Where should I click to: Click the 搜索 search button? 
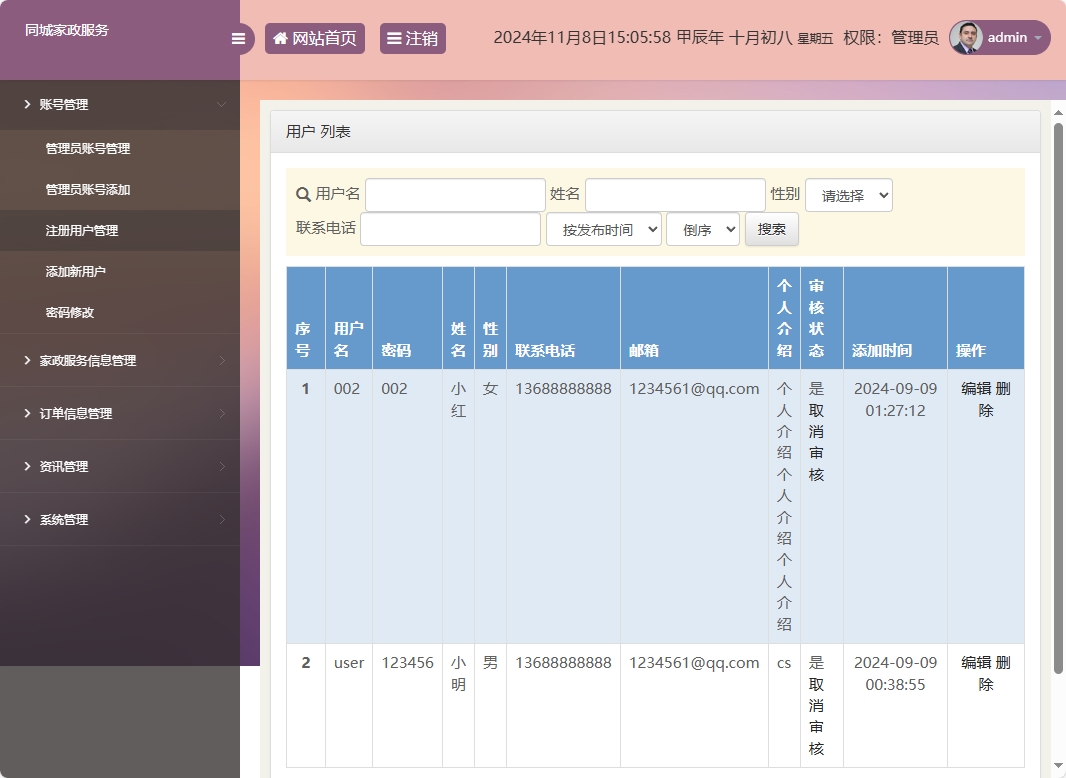tap(770, 228)
